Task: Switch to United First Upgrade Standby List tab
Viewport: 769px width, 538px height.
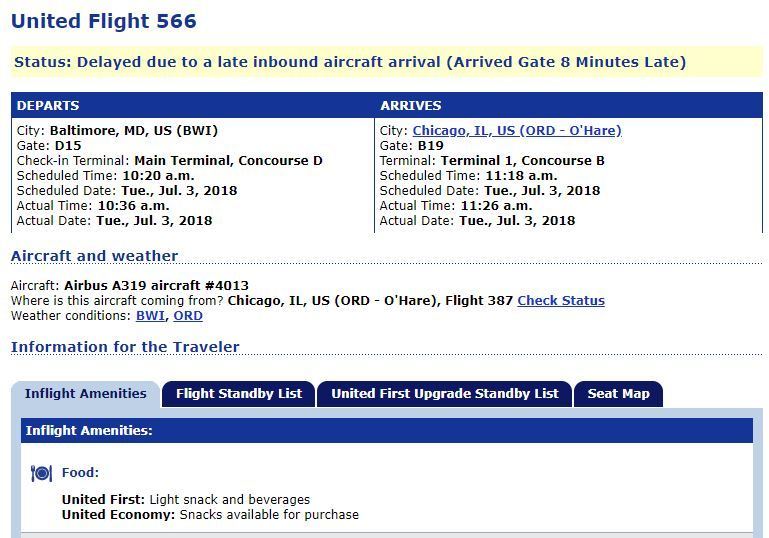Action: 445,394
